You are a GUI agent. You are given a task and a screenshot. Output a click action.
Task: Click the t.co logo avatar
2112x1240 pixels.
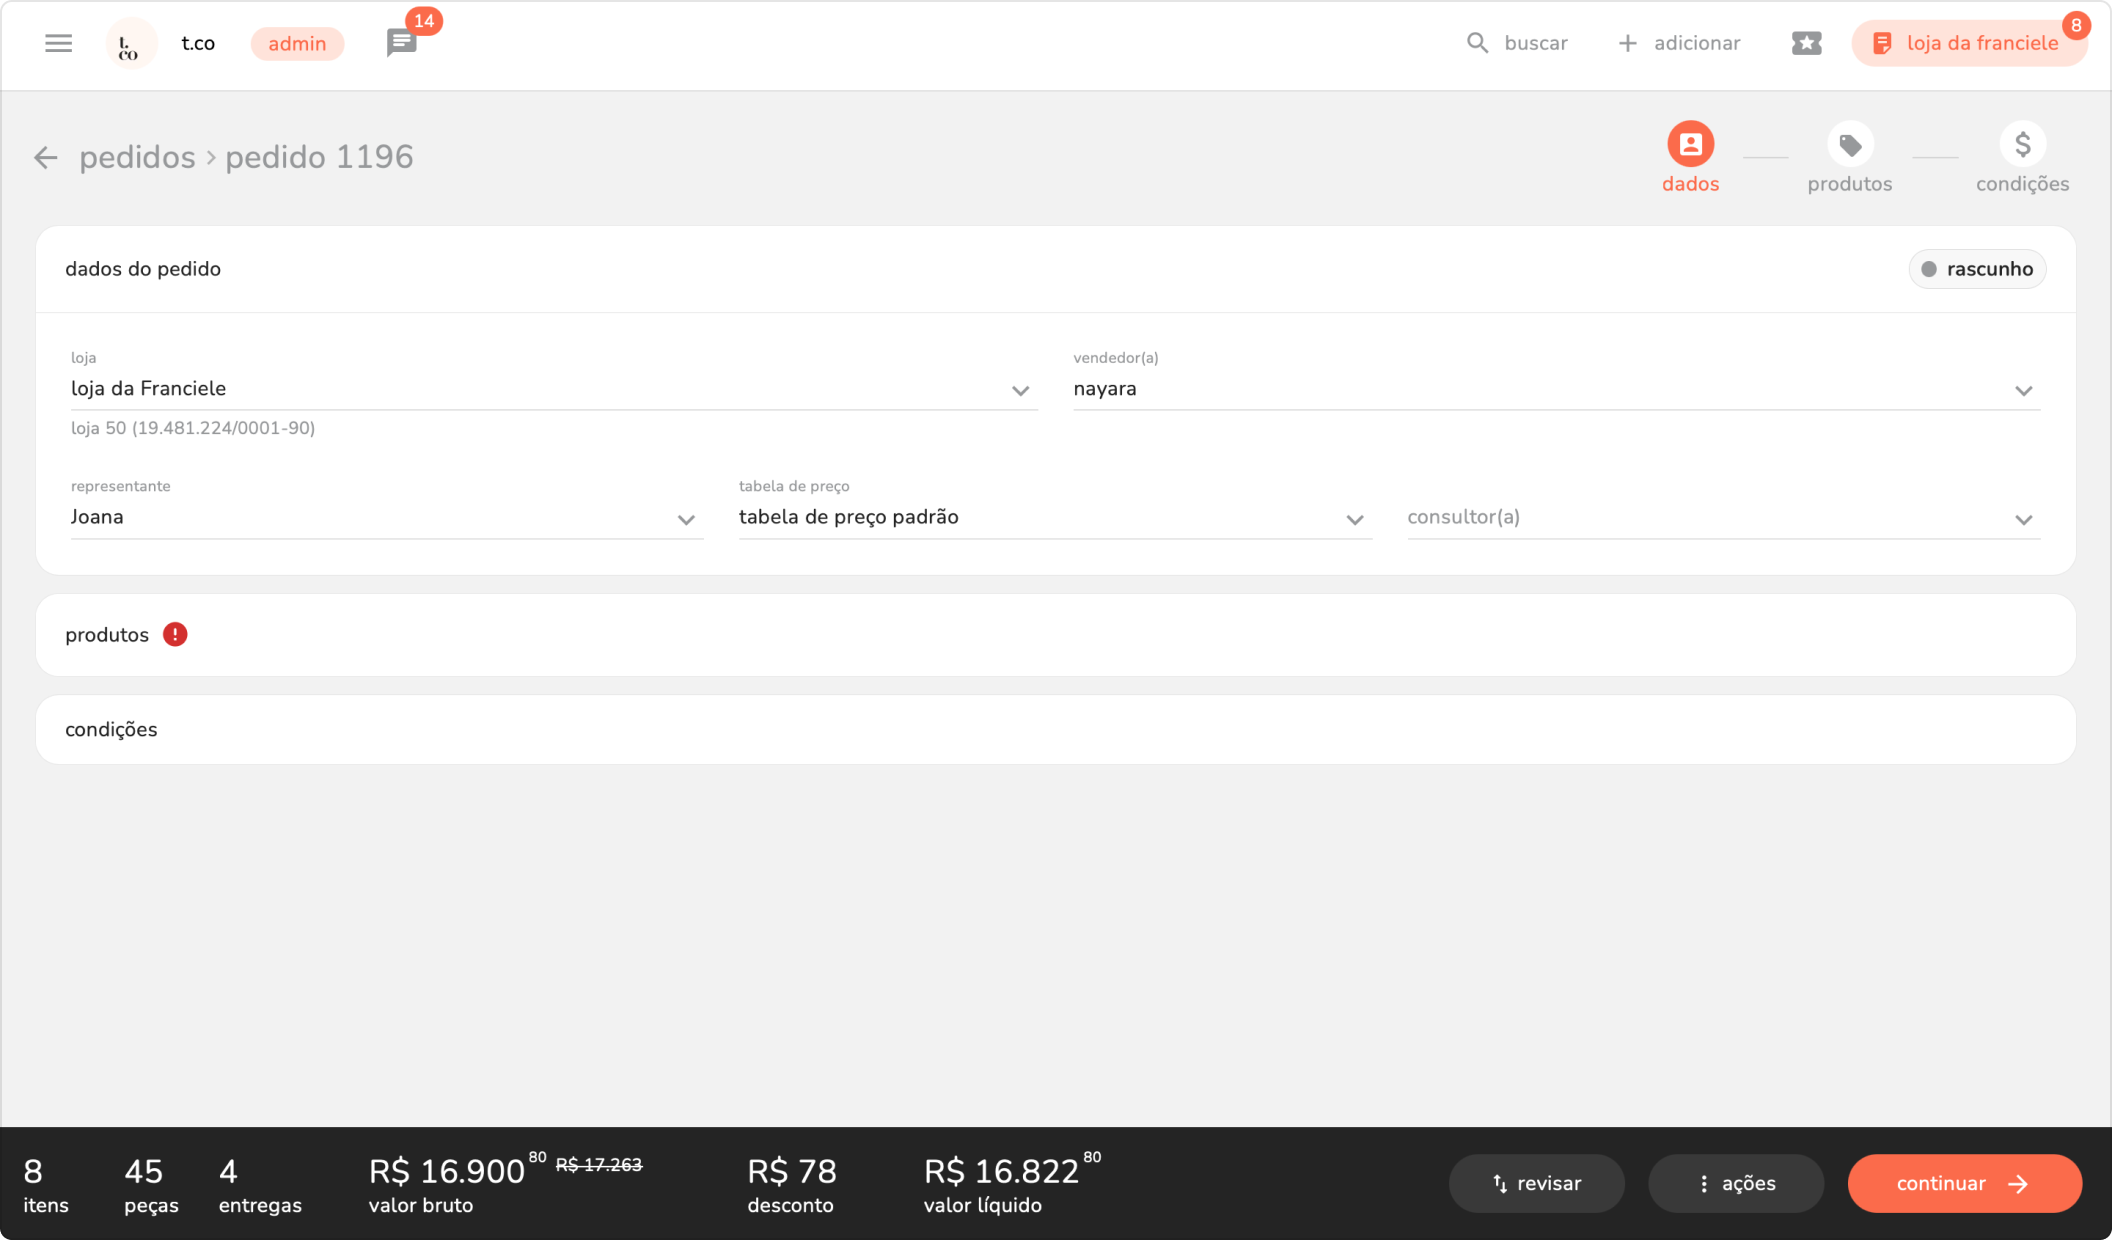(130, 44)
